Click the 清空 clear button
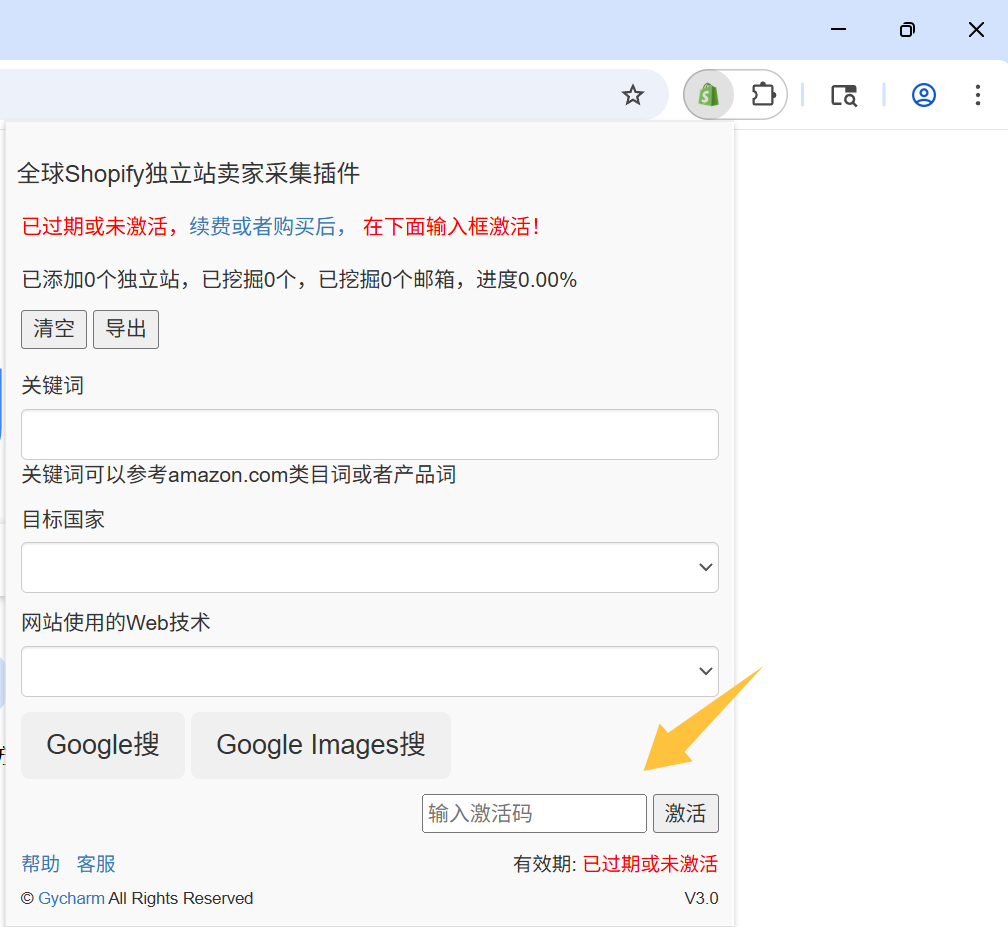Screen dimensions: 1008x927 54,329
